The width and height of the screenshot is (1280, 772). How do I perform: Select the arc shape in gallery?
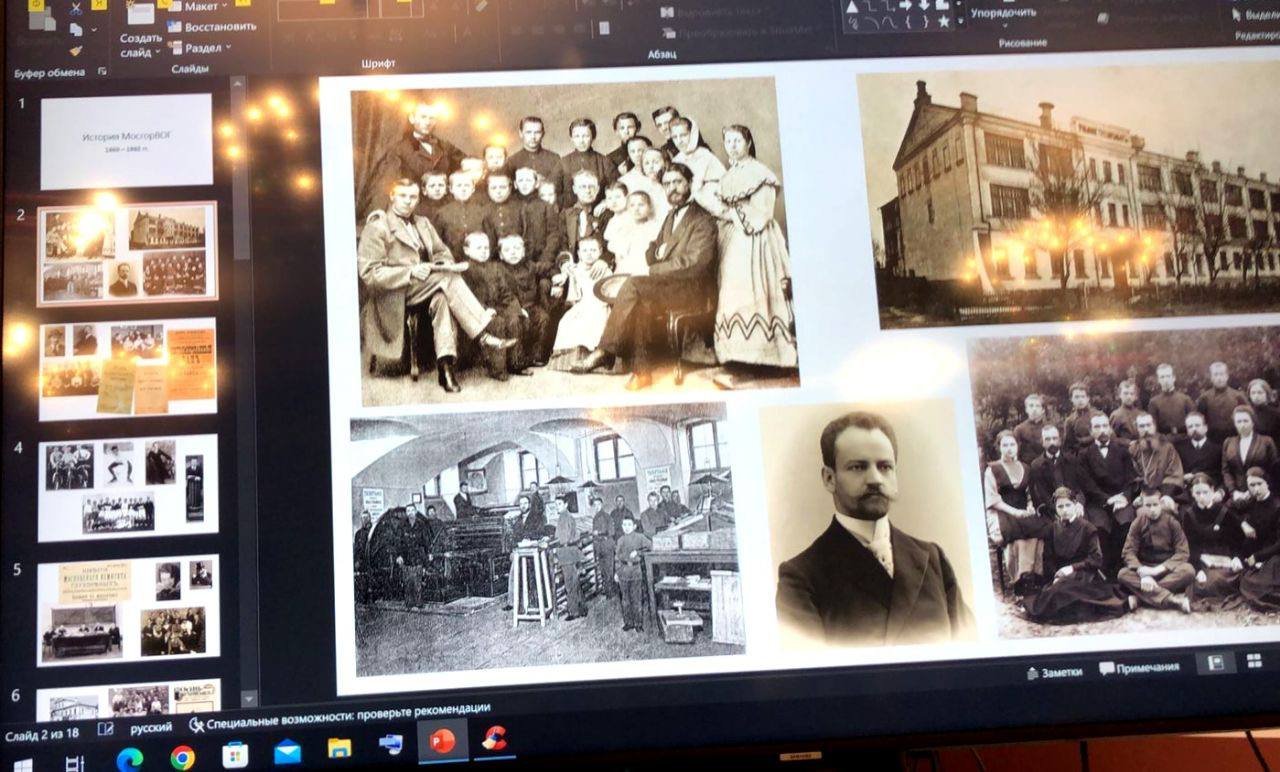coord(872,22)
